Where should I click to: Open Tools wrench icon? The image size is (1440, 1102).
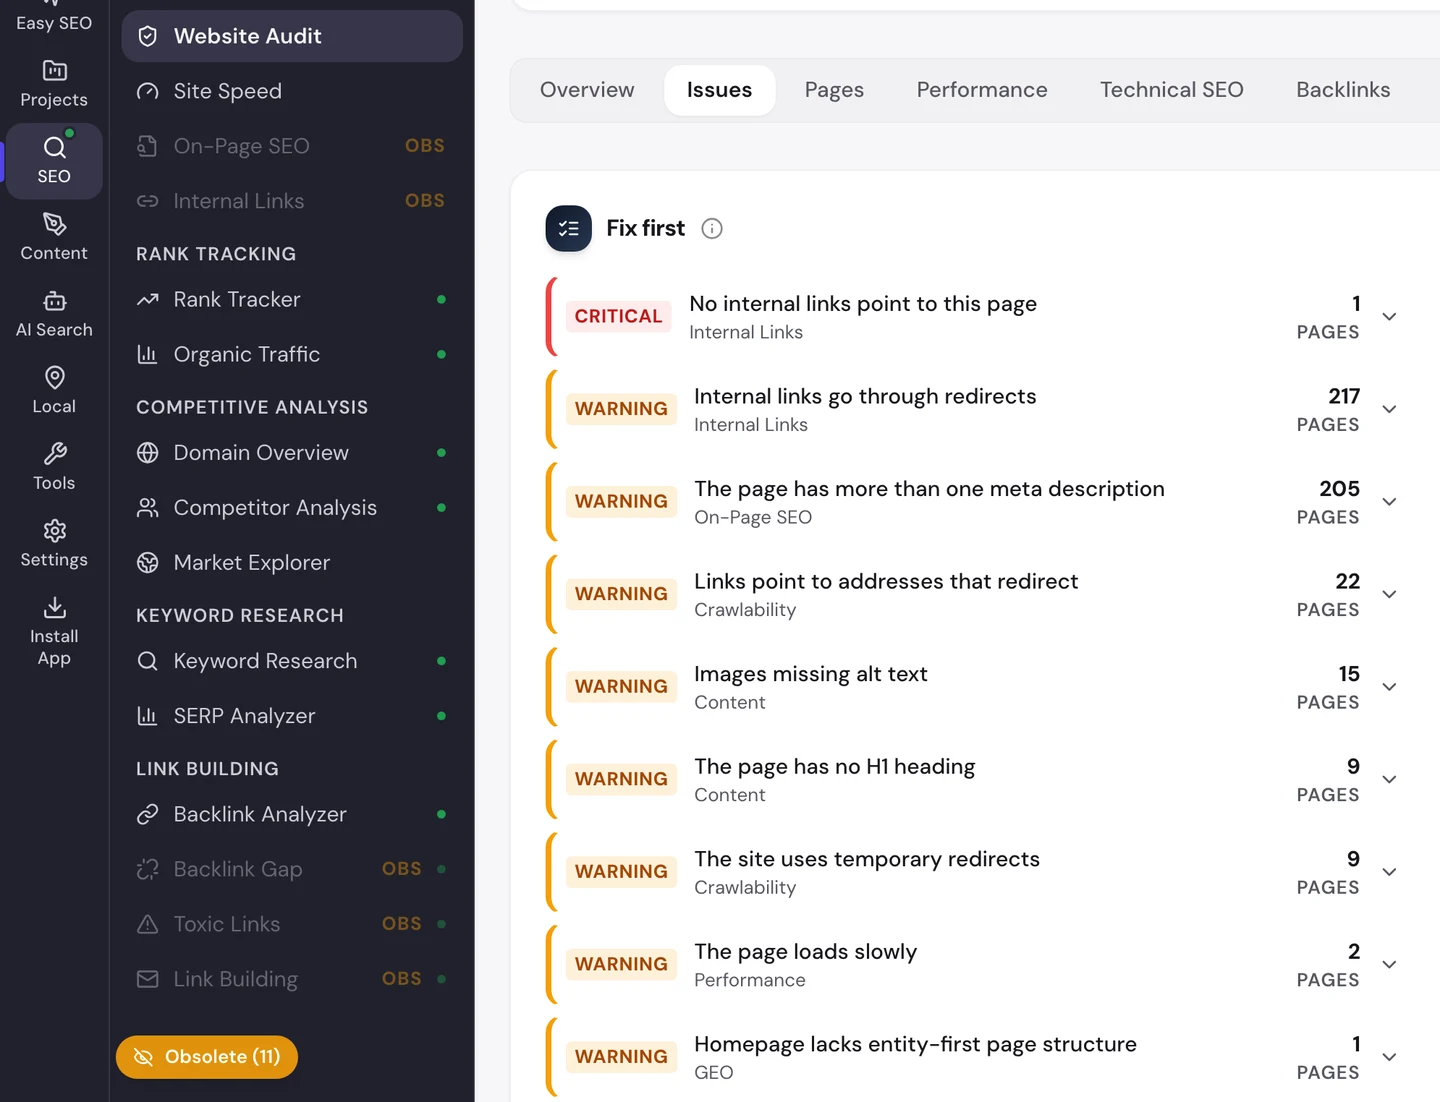point(54,454)
